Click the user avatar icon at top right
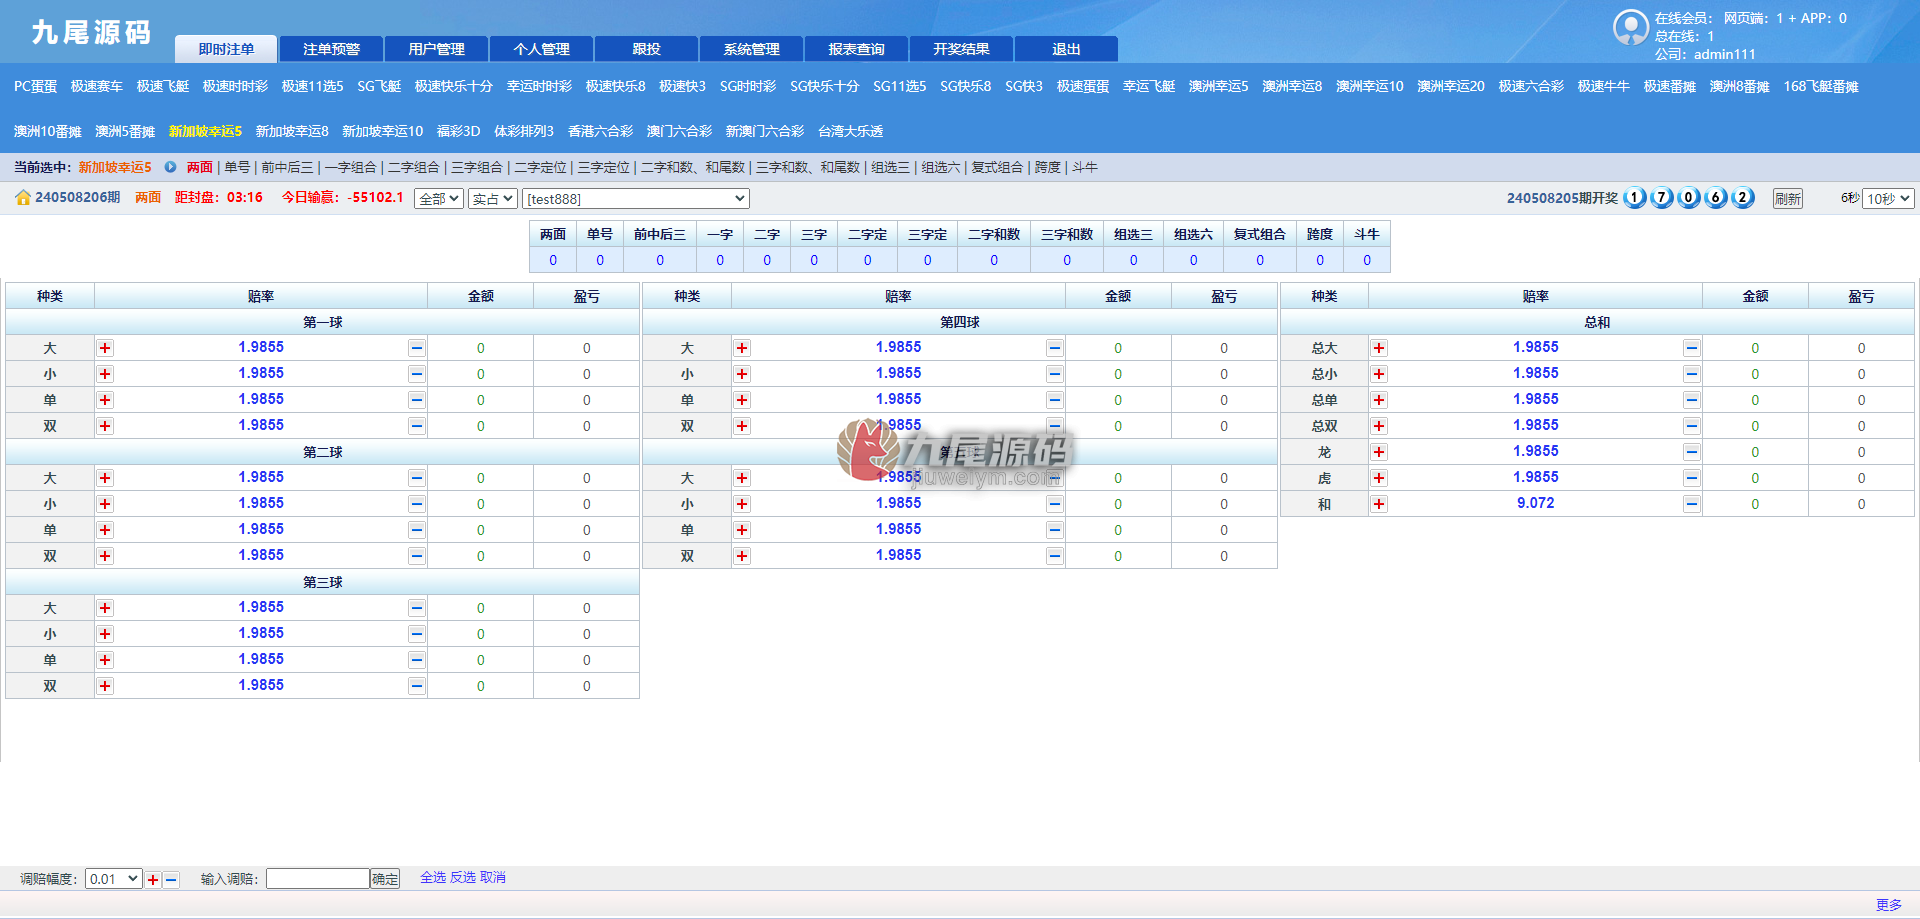 coord(1631,28)
